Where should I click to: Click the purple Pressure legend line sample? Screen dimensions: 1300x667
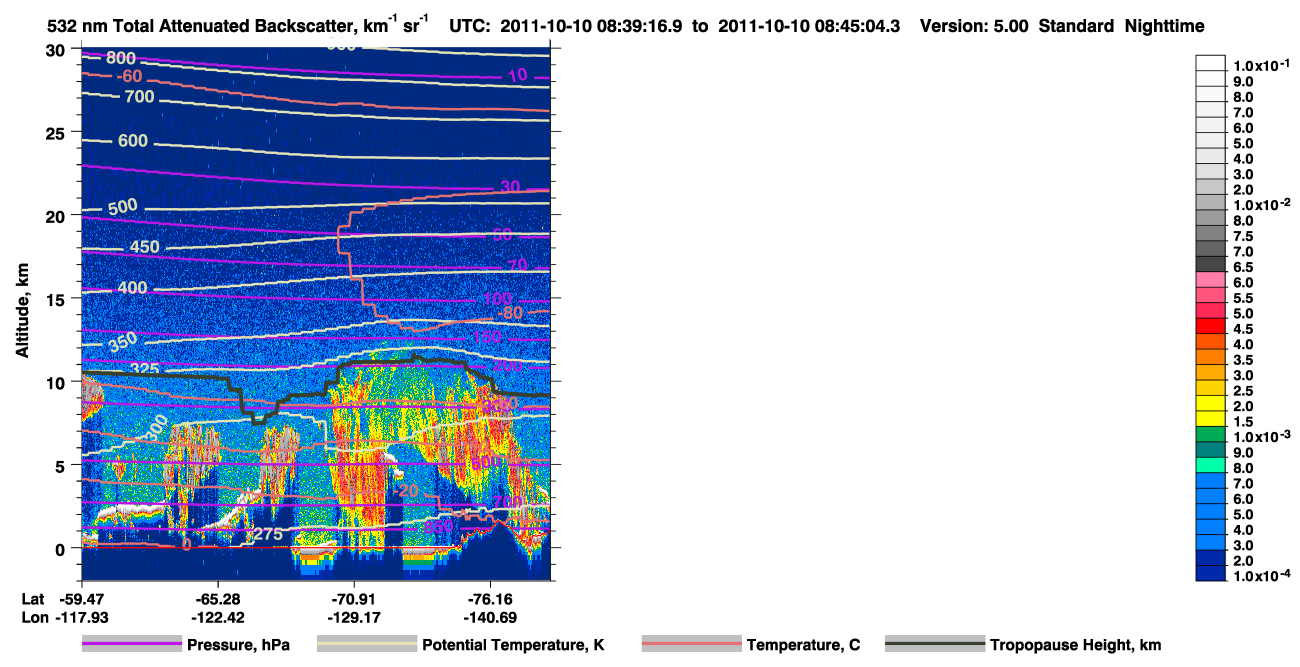pos(131,645)
